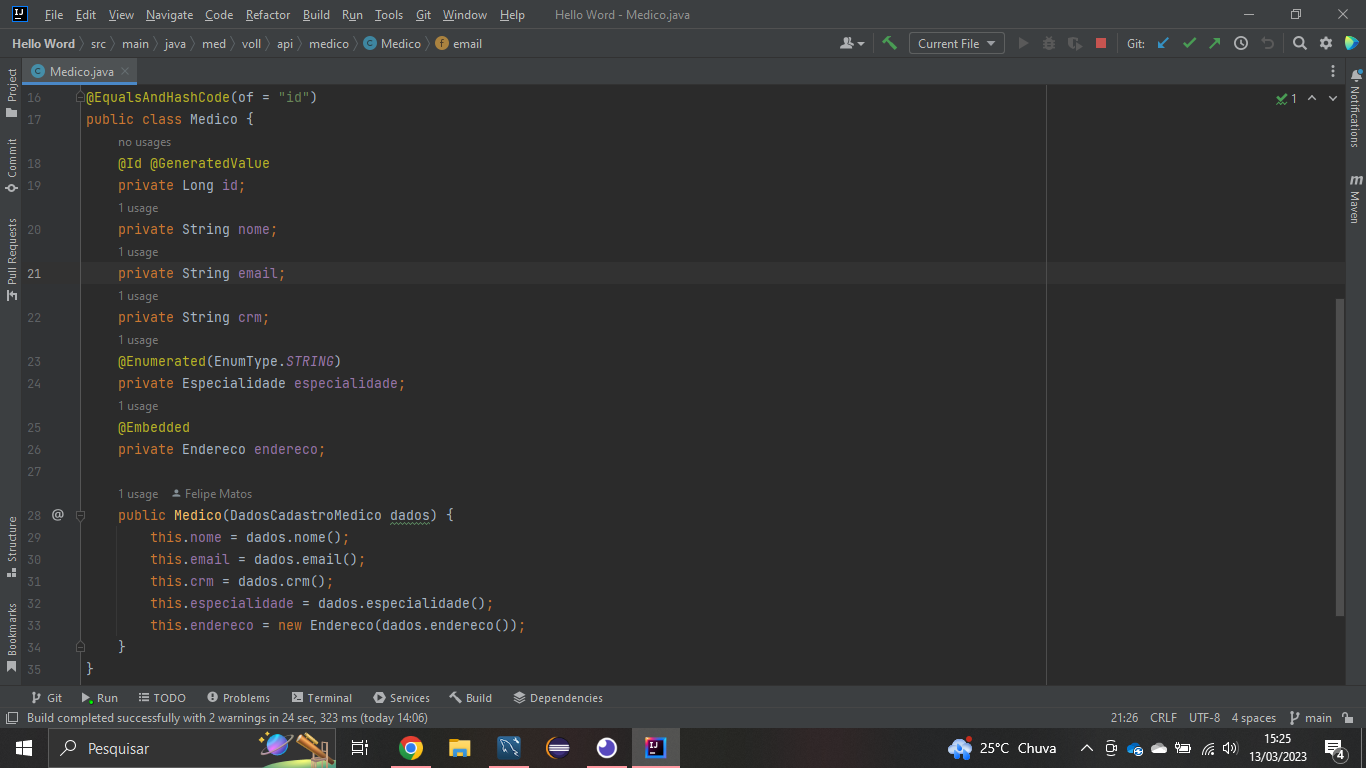Open the Notifications side panel
Image resolution: width=1366 pixels, height=768 pixels.
pos(1355,108)
